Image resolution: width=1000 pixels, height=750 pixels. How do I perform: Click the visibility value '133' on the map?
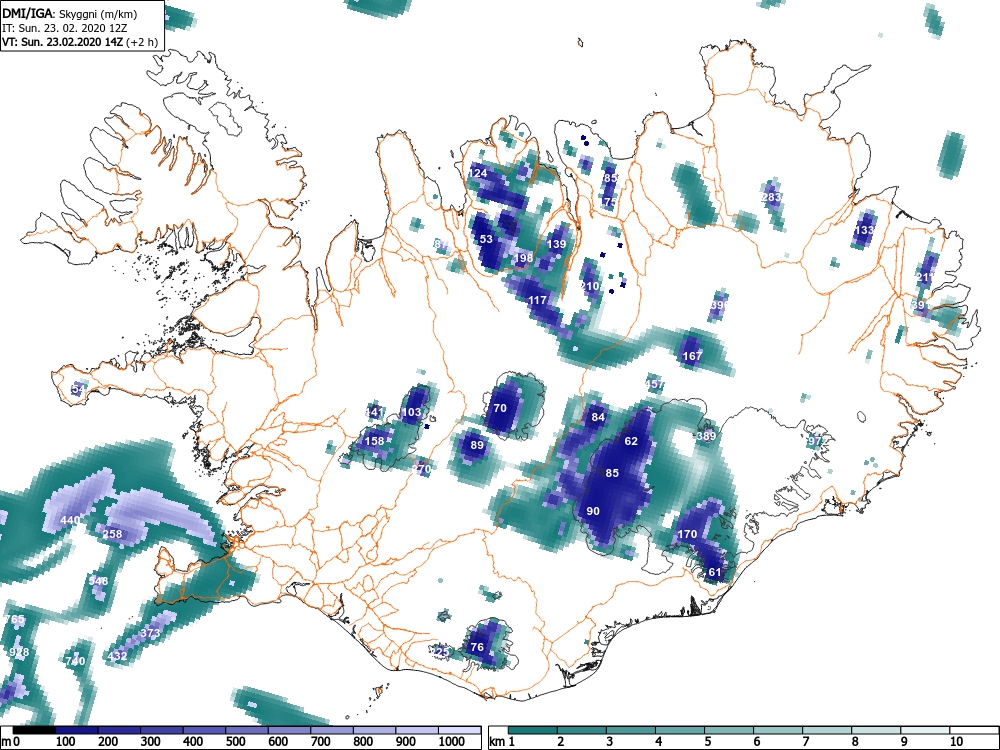point(865,230)
